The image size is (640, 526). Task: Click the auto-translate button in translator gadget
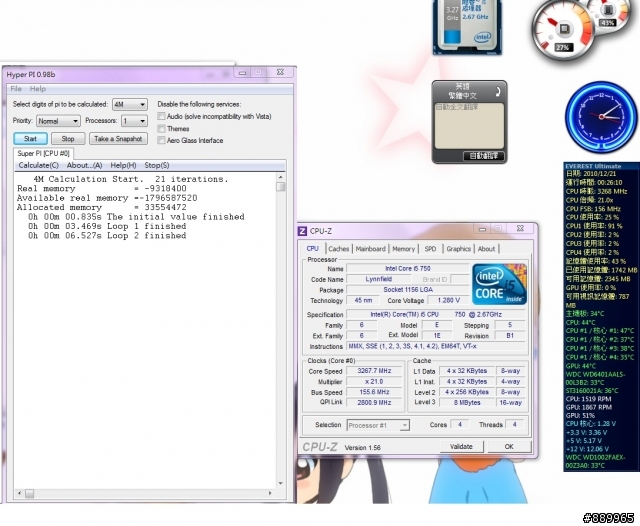484,156
